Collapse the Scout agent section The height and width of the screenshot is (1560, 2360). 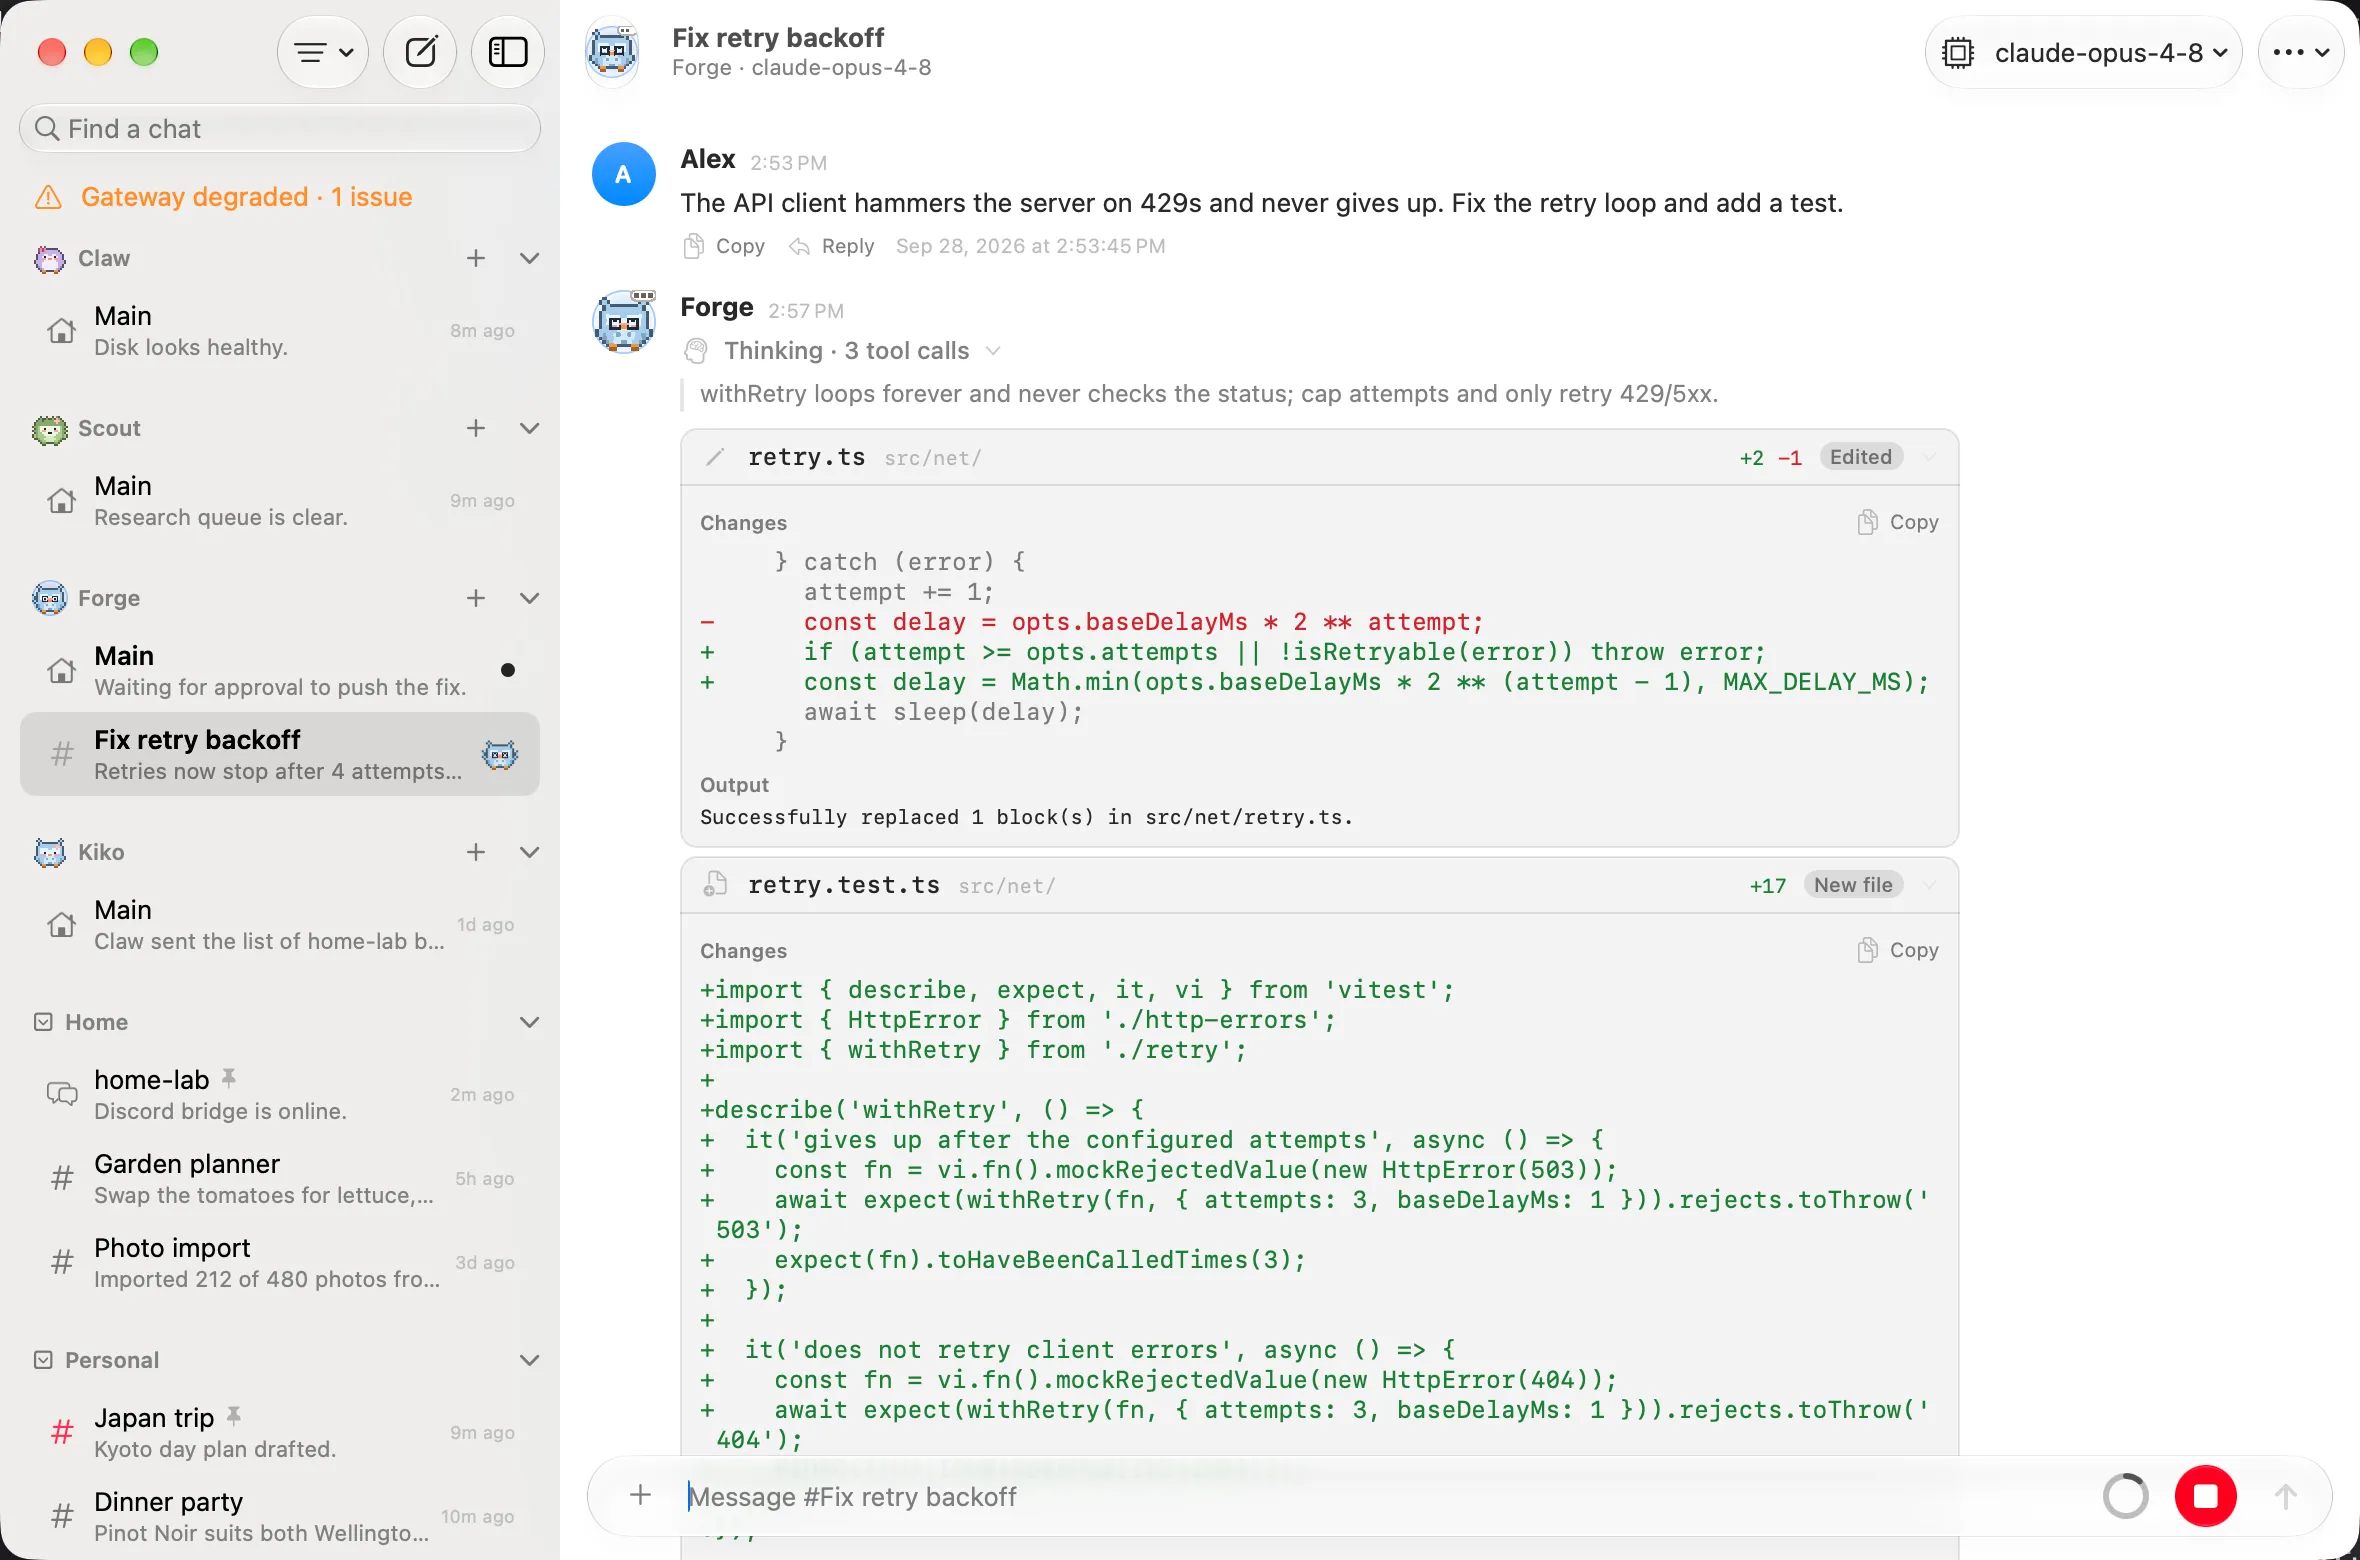(x=530, y=428)
